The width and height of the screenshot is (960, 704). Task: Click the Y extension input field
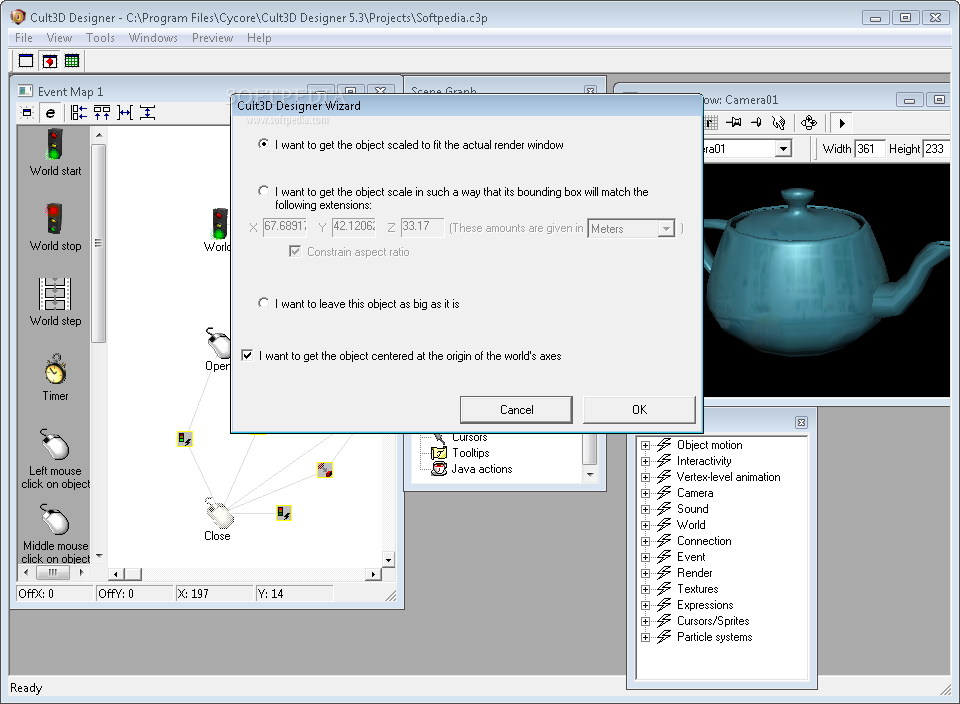354,227
